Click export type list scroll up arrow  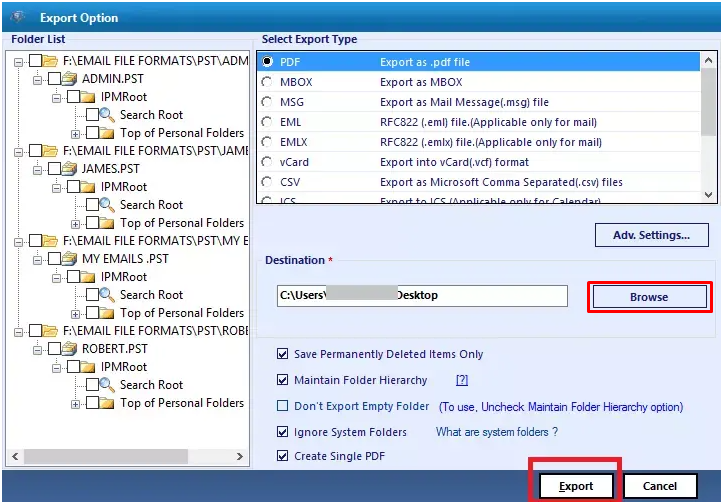click(x=709, y=60)
